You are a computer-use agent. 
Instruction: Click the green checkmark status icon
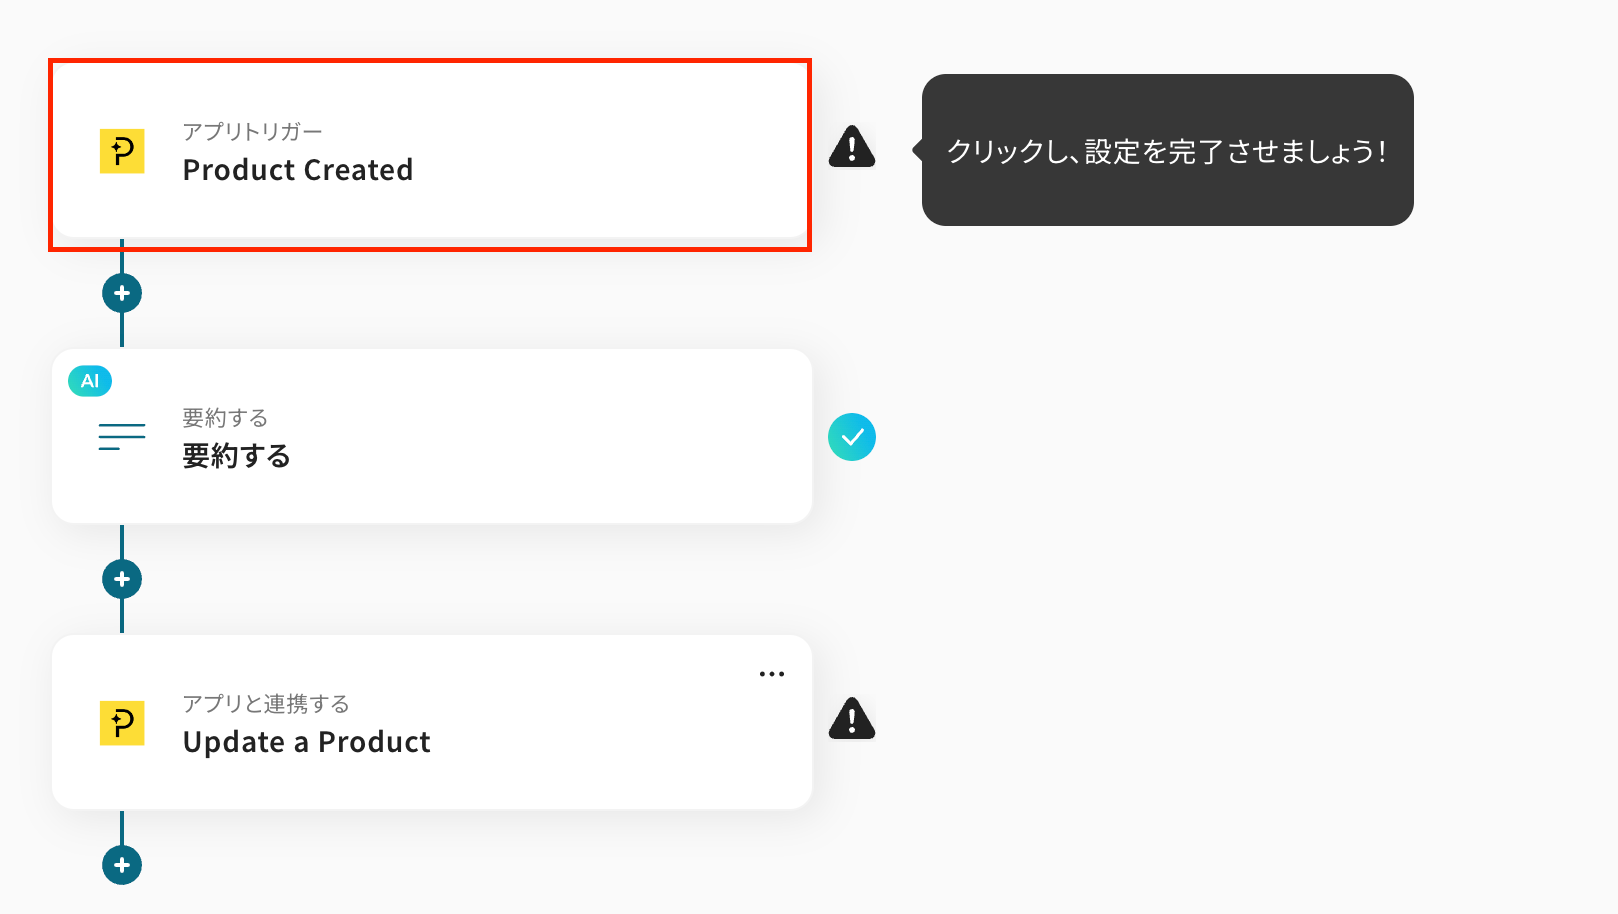pyautogui.click(x=852, y=437)
